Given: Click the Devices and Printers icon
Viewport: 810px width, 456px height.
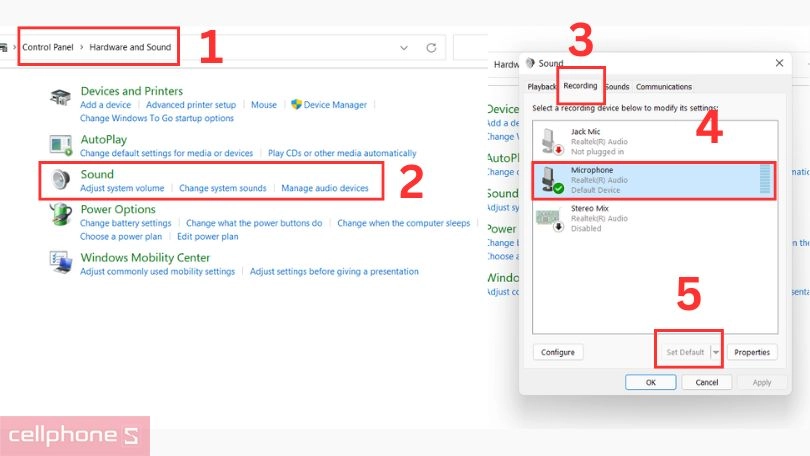Looking at the screenshot, I should pyautogui.click(x=62, y=97).
